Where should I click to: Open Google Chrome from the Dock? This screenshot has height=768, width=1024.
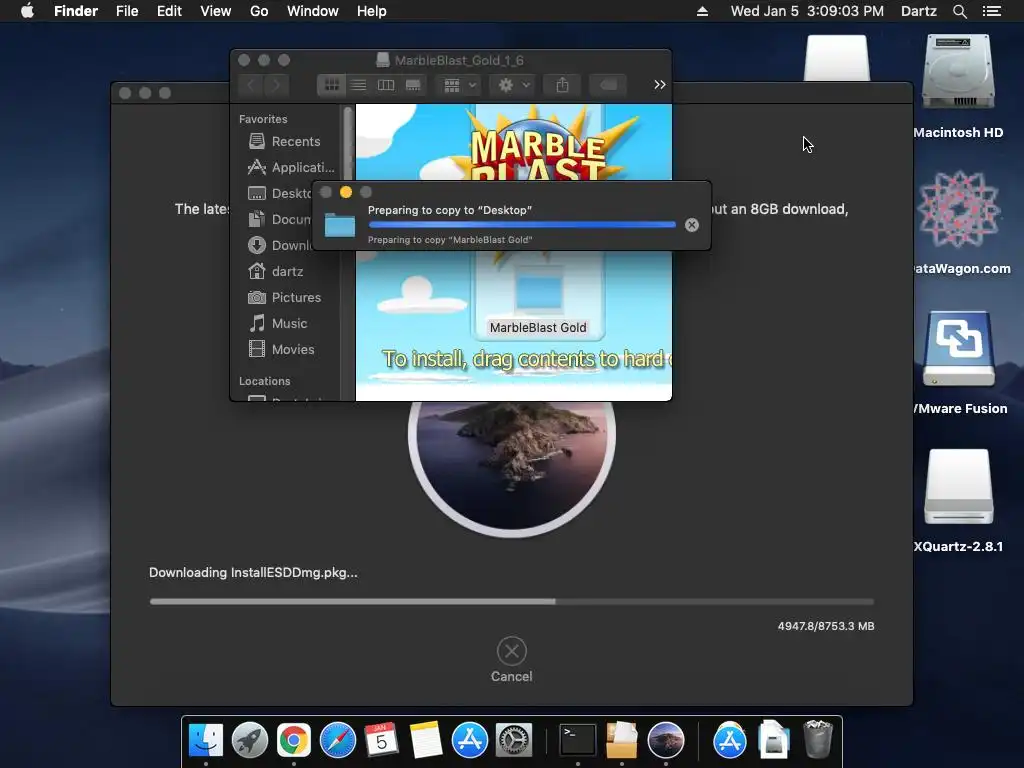[x=294, y=740]
